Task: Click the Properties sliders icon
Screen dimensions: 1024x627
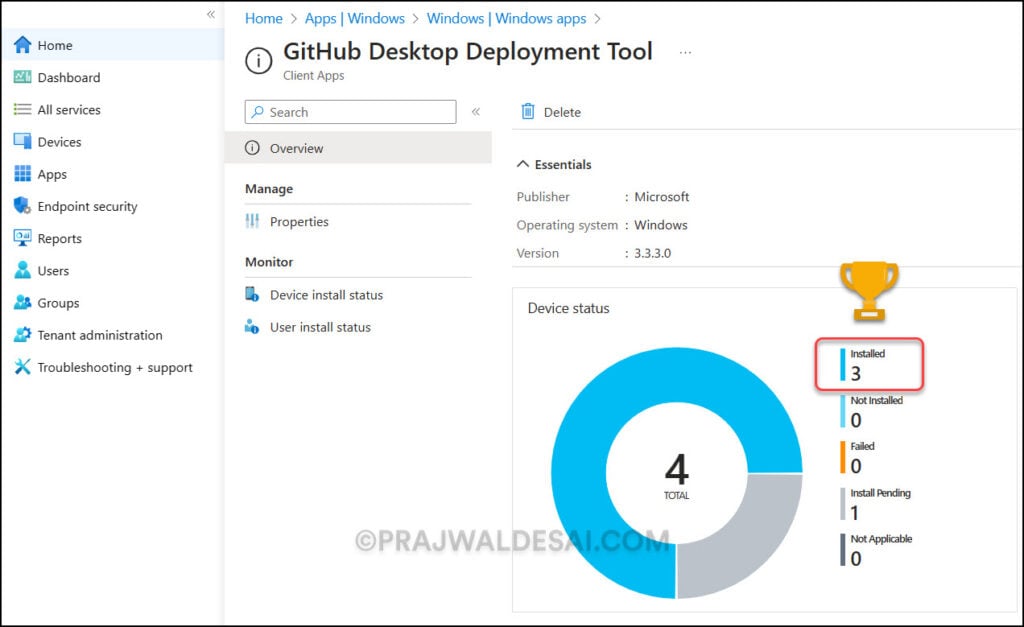Action: (x=252, y=221)
